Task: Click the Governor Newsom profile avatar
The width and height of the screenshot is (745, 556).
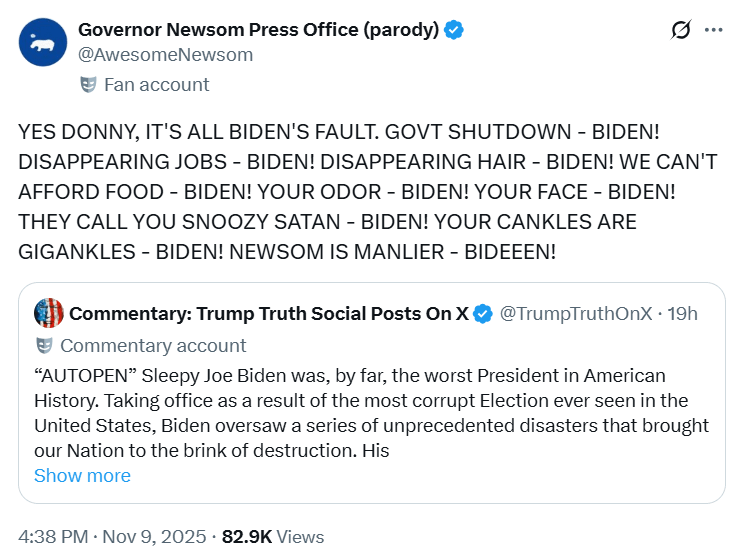Action: click(x=43, y=42)
